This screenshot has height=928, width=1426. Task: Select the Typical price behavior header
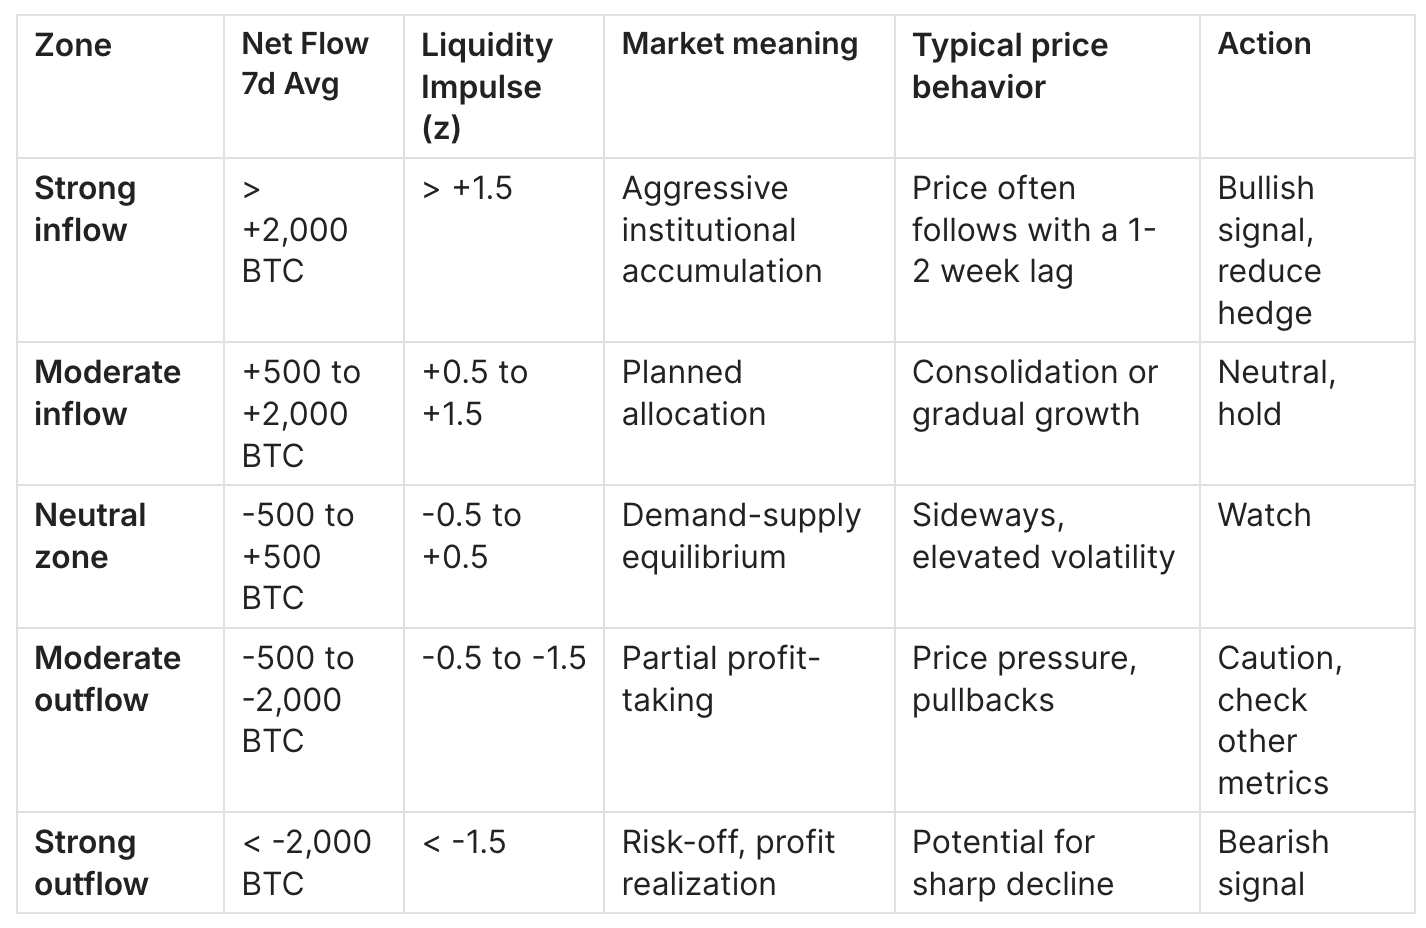pos(1010,65)
